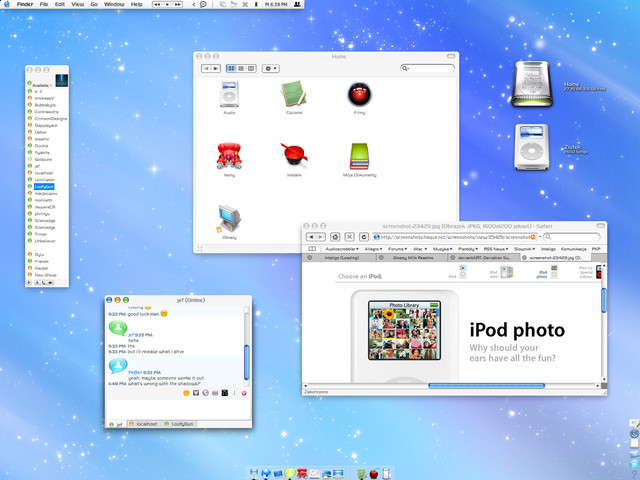Reload the page in Safari toolbar
Screen dimensions: 640x480
364,237
